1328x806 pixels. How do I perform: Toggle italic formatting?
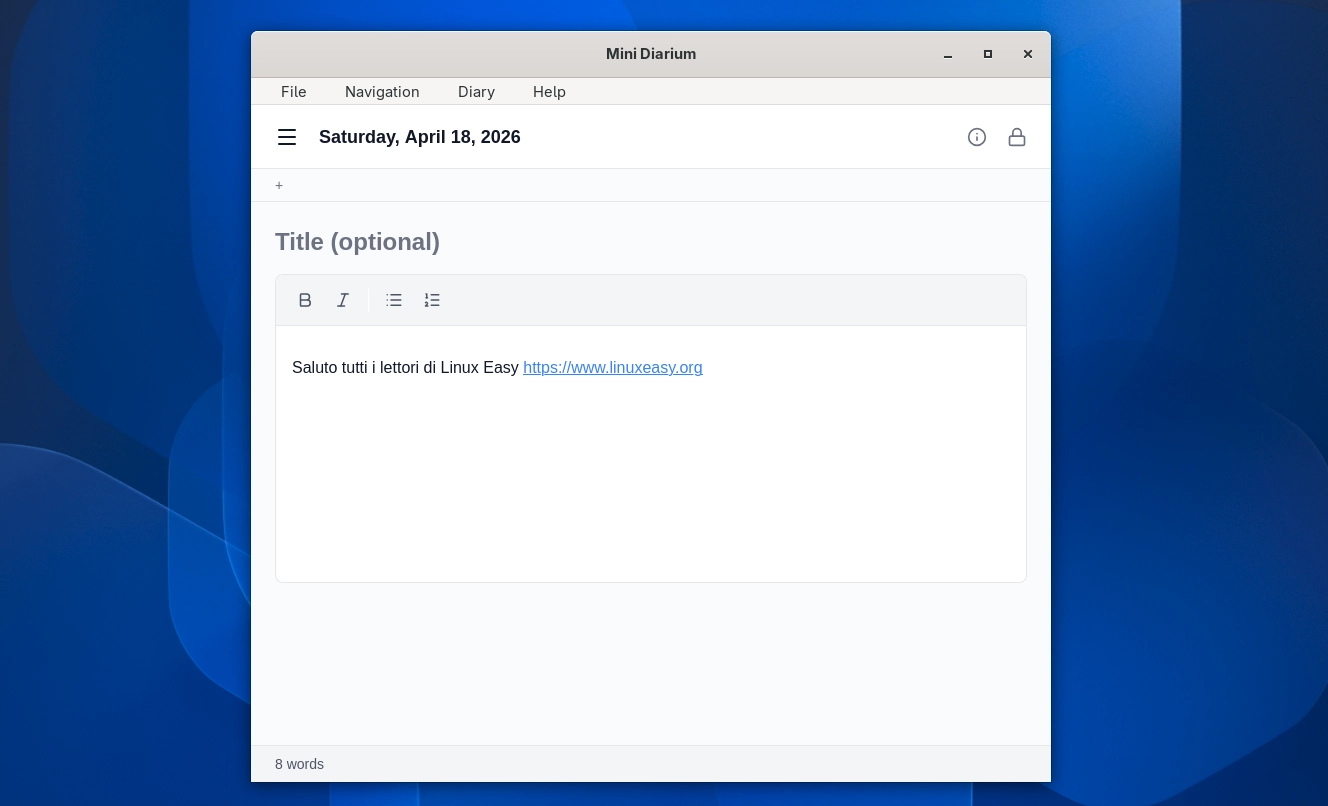pos(343,300)
